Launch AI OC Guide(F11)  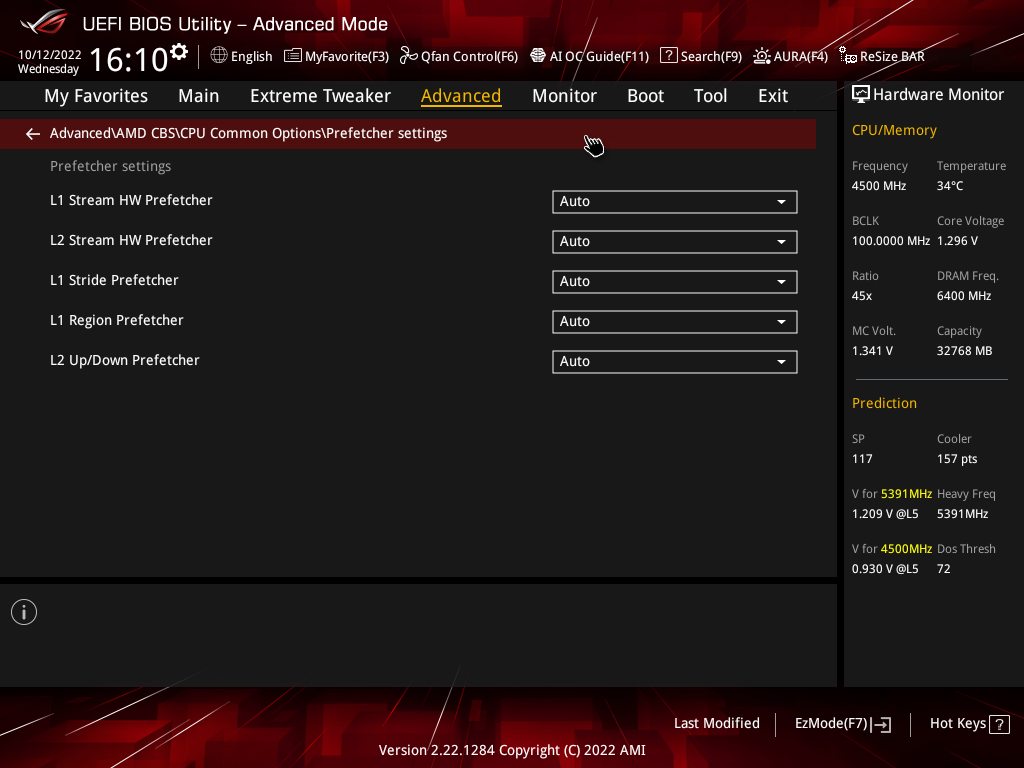(589, 56)
